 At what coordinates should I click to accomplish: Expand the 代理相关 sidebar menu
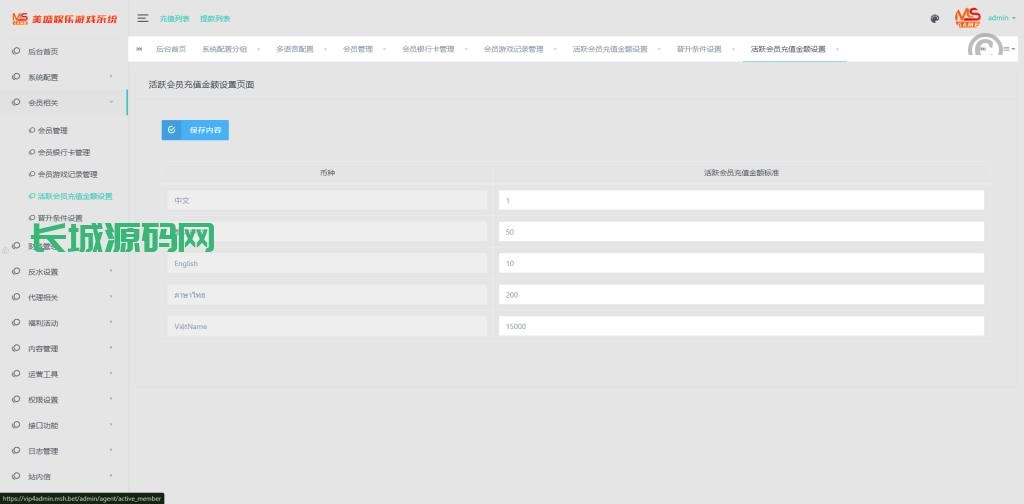click(x=63, y=297)
